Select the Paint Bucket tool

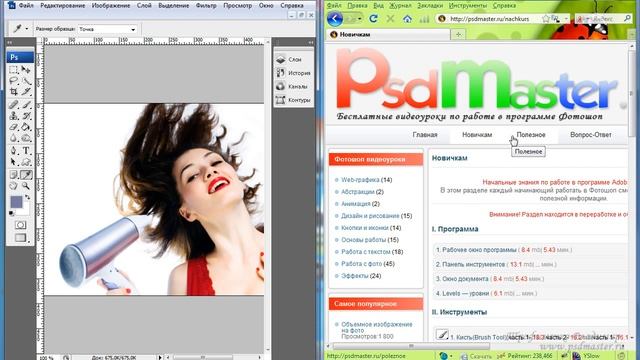pos(26,127)
